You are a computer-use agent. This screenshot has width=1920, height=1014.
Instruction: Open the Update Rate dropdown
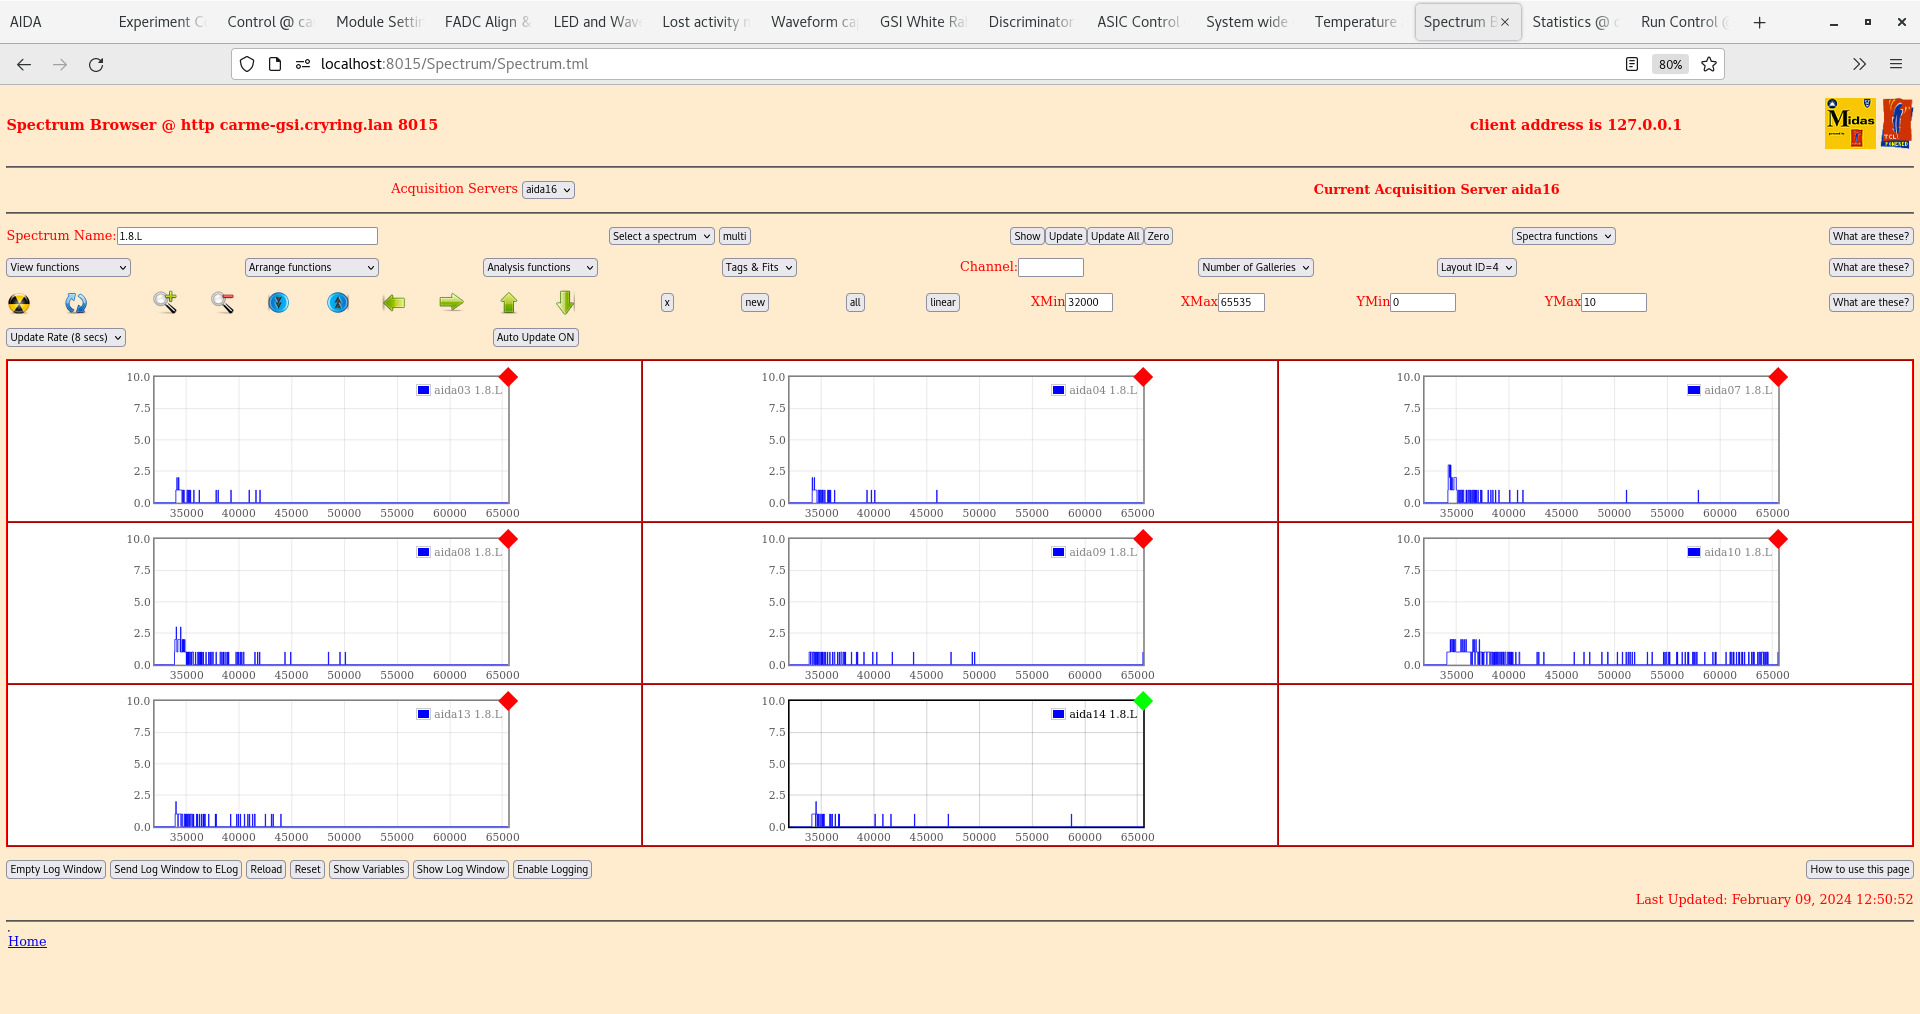[x=66, y=338]
